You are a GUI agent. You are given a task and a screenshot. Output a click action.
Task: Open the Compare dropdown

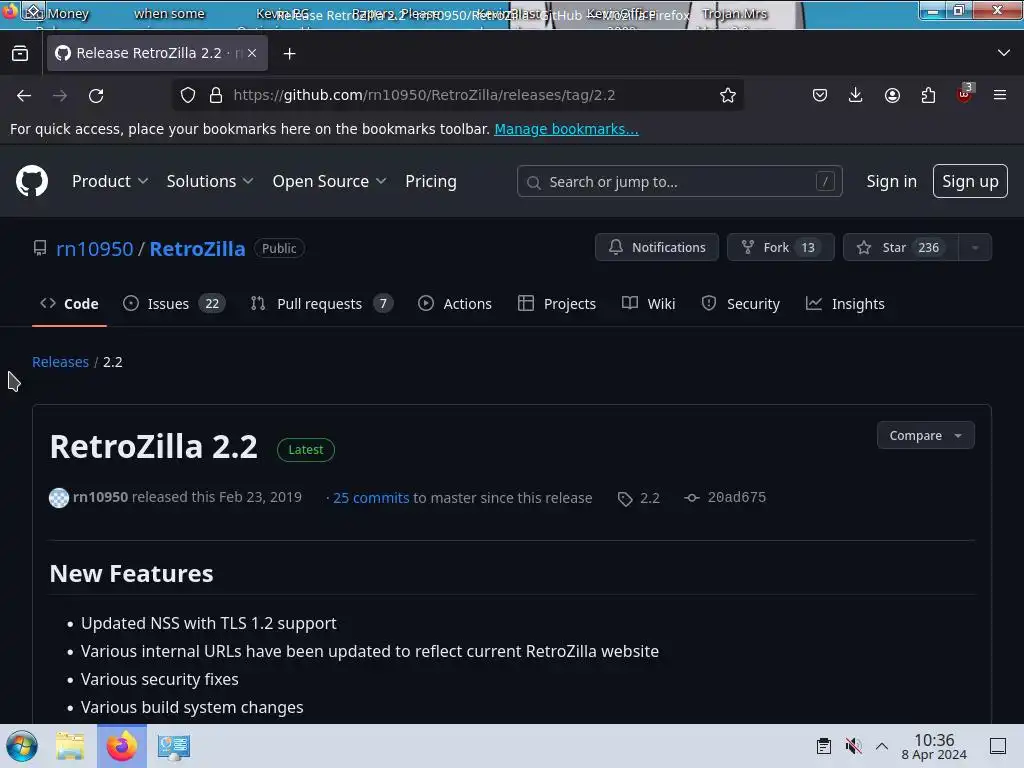pyautogui.click(x=925, y=436)
